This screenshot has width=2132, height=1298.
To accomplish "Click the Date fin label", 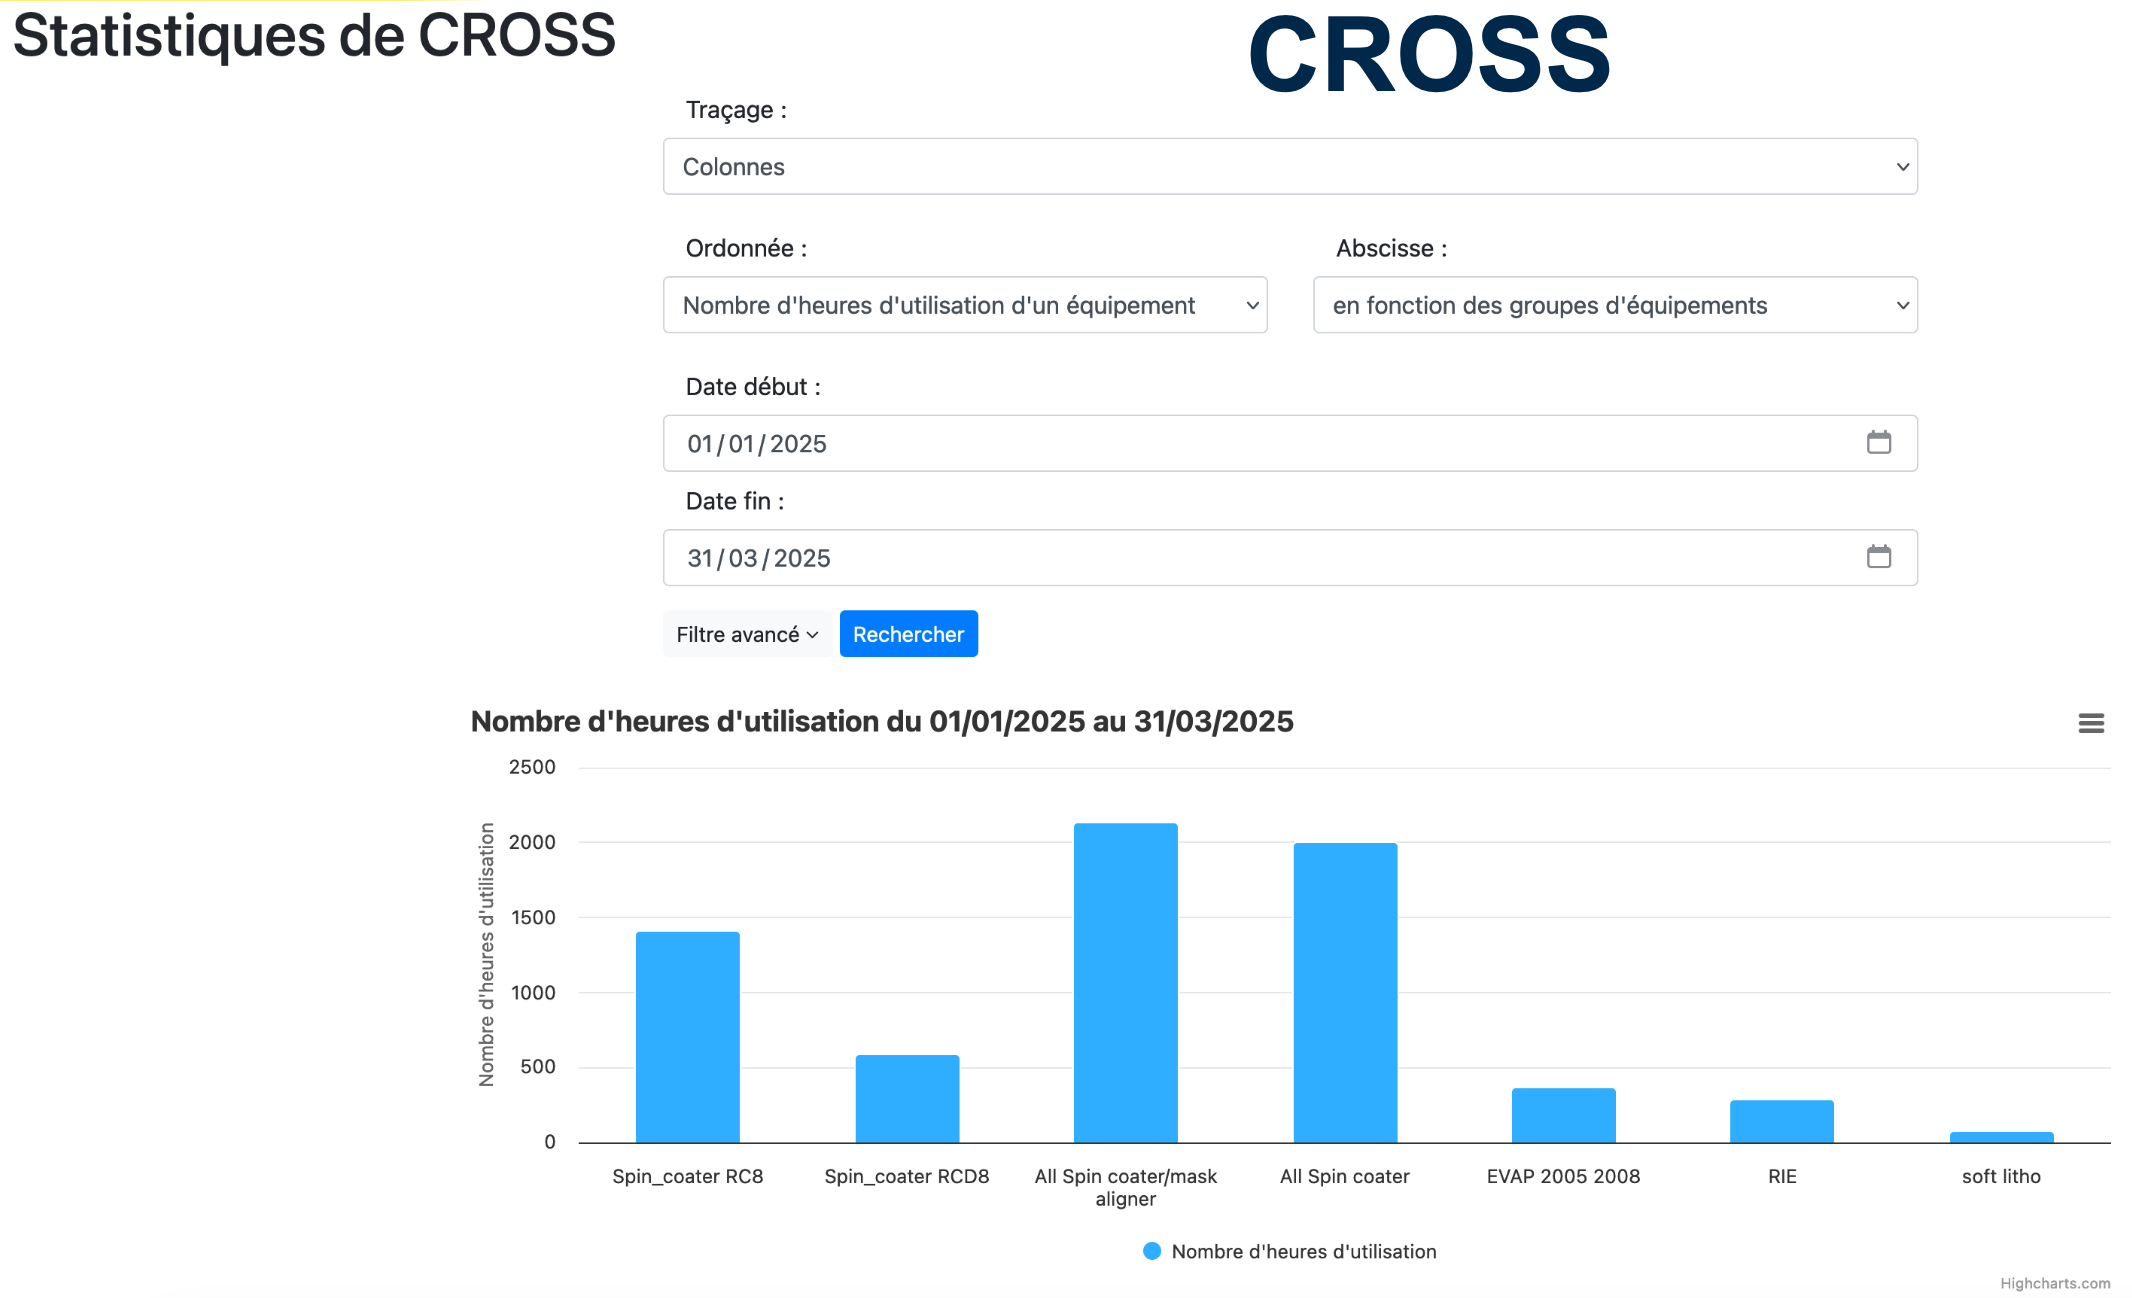I will point(735,501).
